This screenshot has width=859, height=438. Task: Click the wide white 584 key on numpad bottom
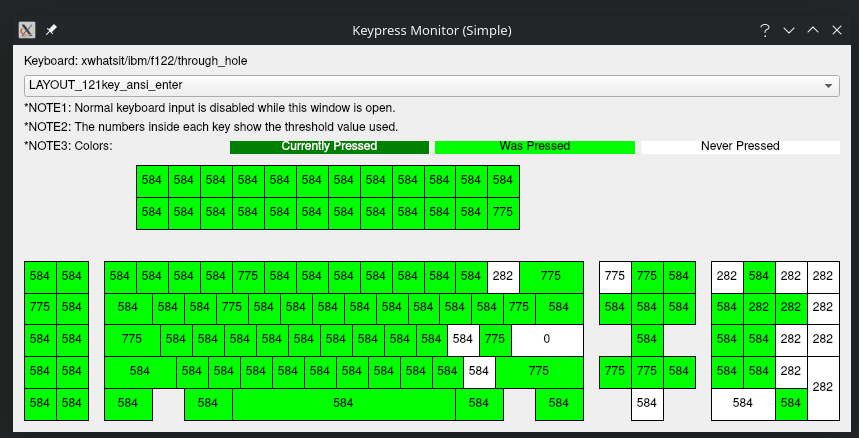[x=743, y=403]
